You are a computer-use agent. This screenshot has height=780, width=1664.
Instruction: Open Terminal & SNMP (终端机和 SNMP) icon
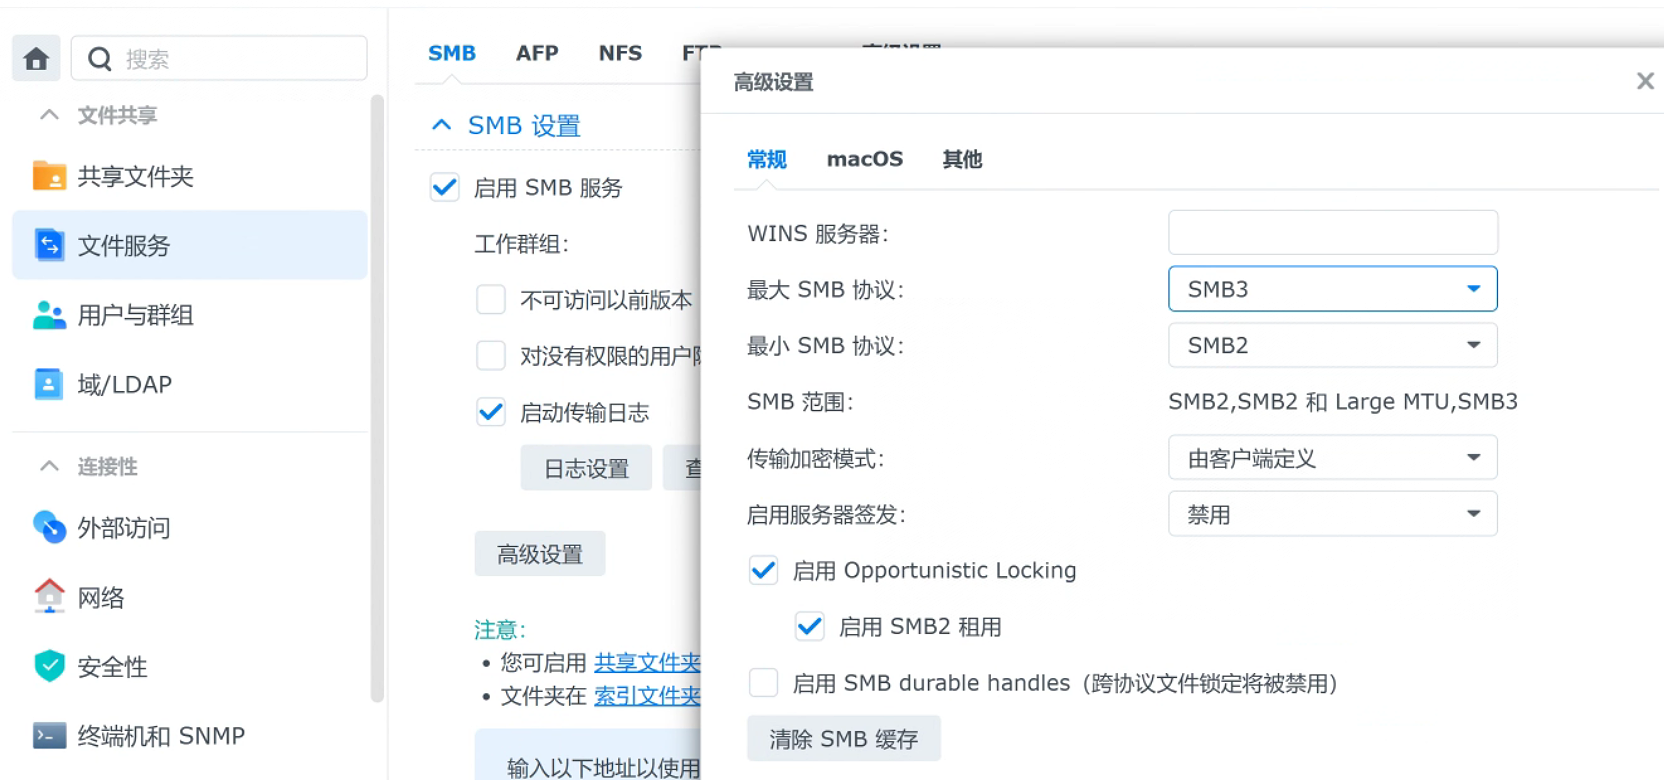point(49,736)
